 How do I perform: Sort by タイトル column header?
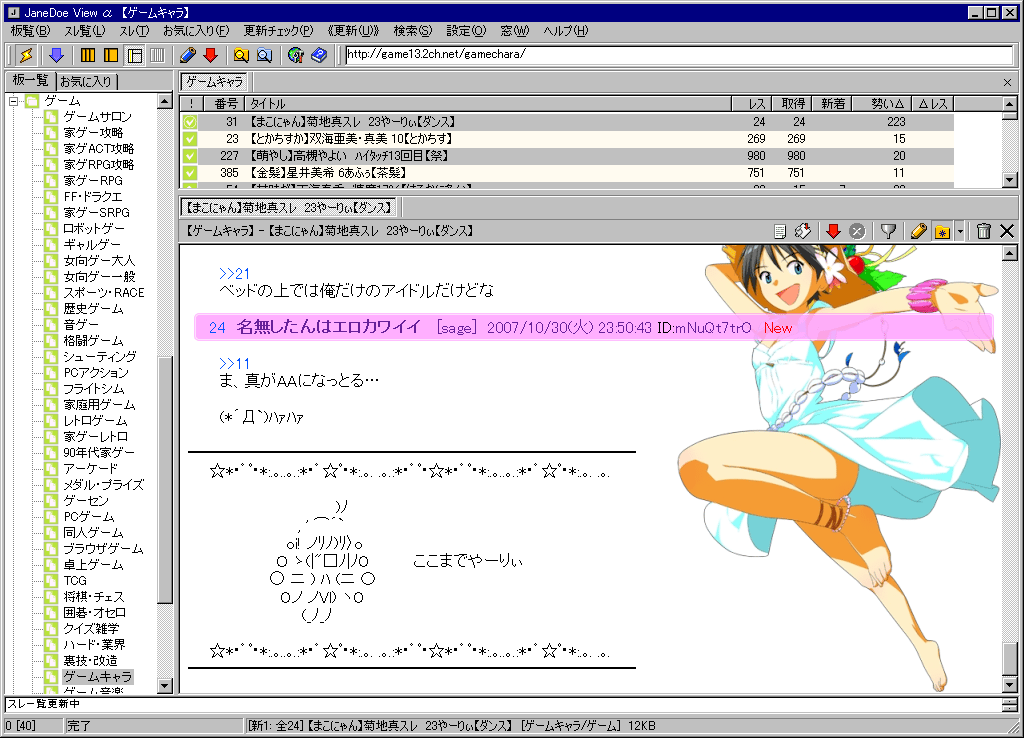[488, 104]
